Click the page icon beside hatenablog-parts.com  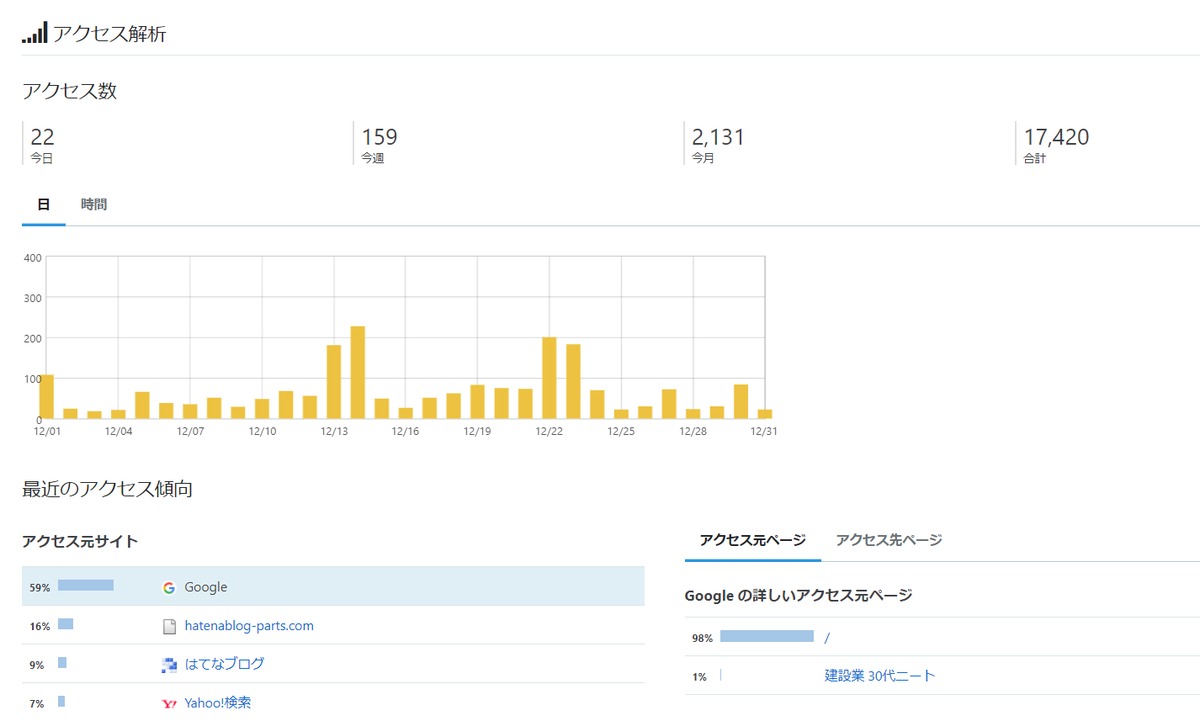pyautogui.click(x=169, y=627)
